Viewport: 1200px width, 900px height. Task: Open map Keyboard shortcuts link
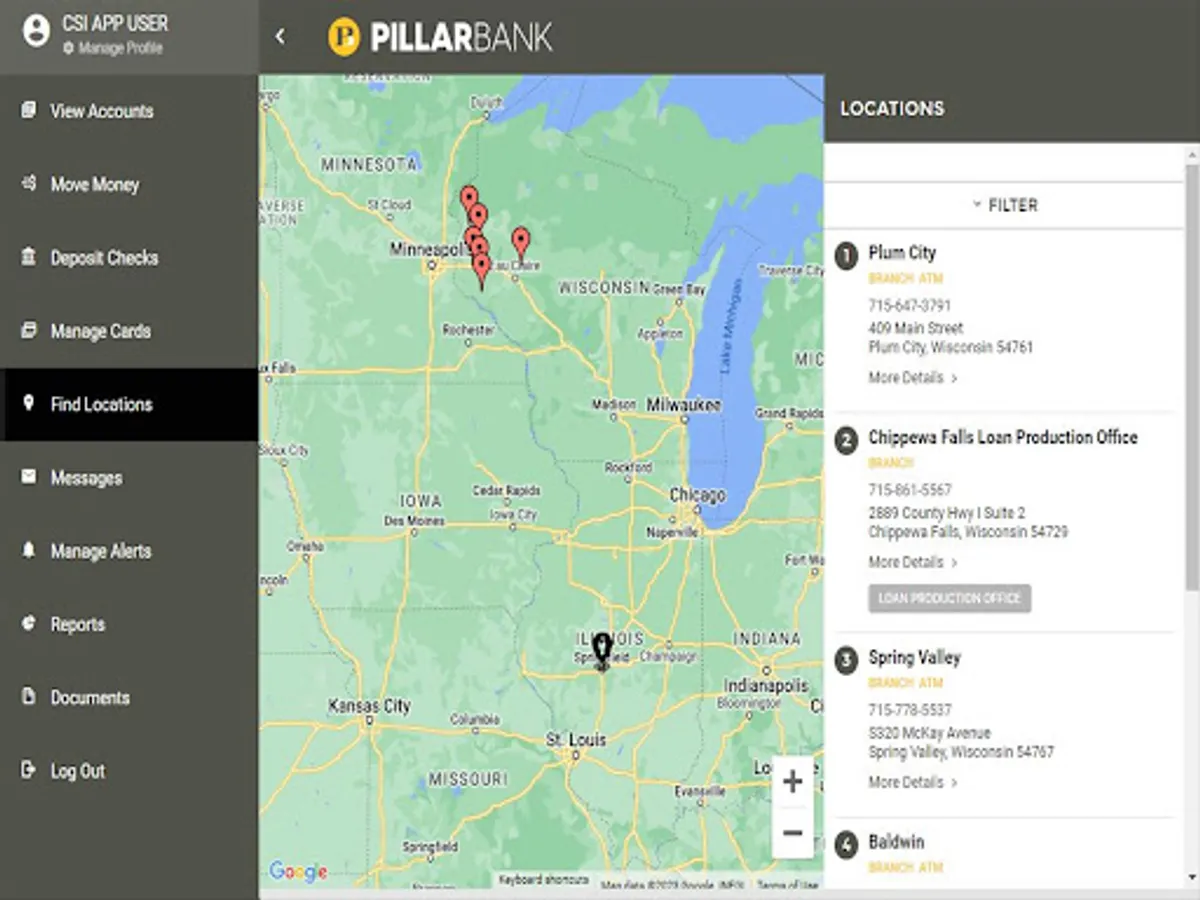pyautogui.click(x=543, y=880)
